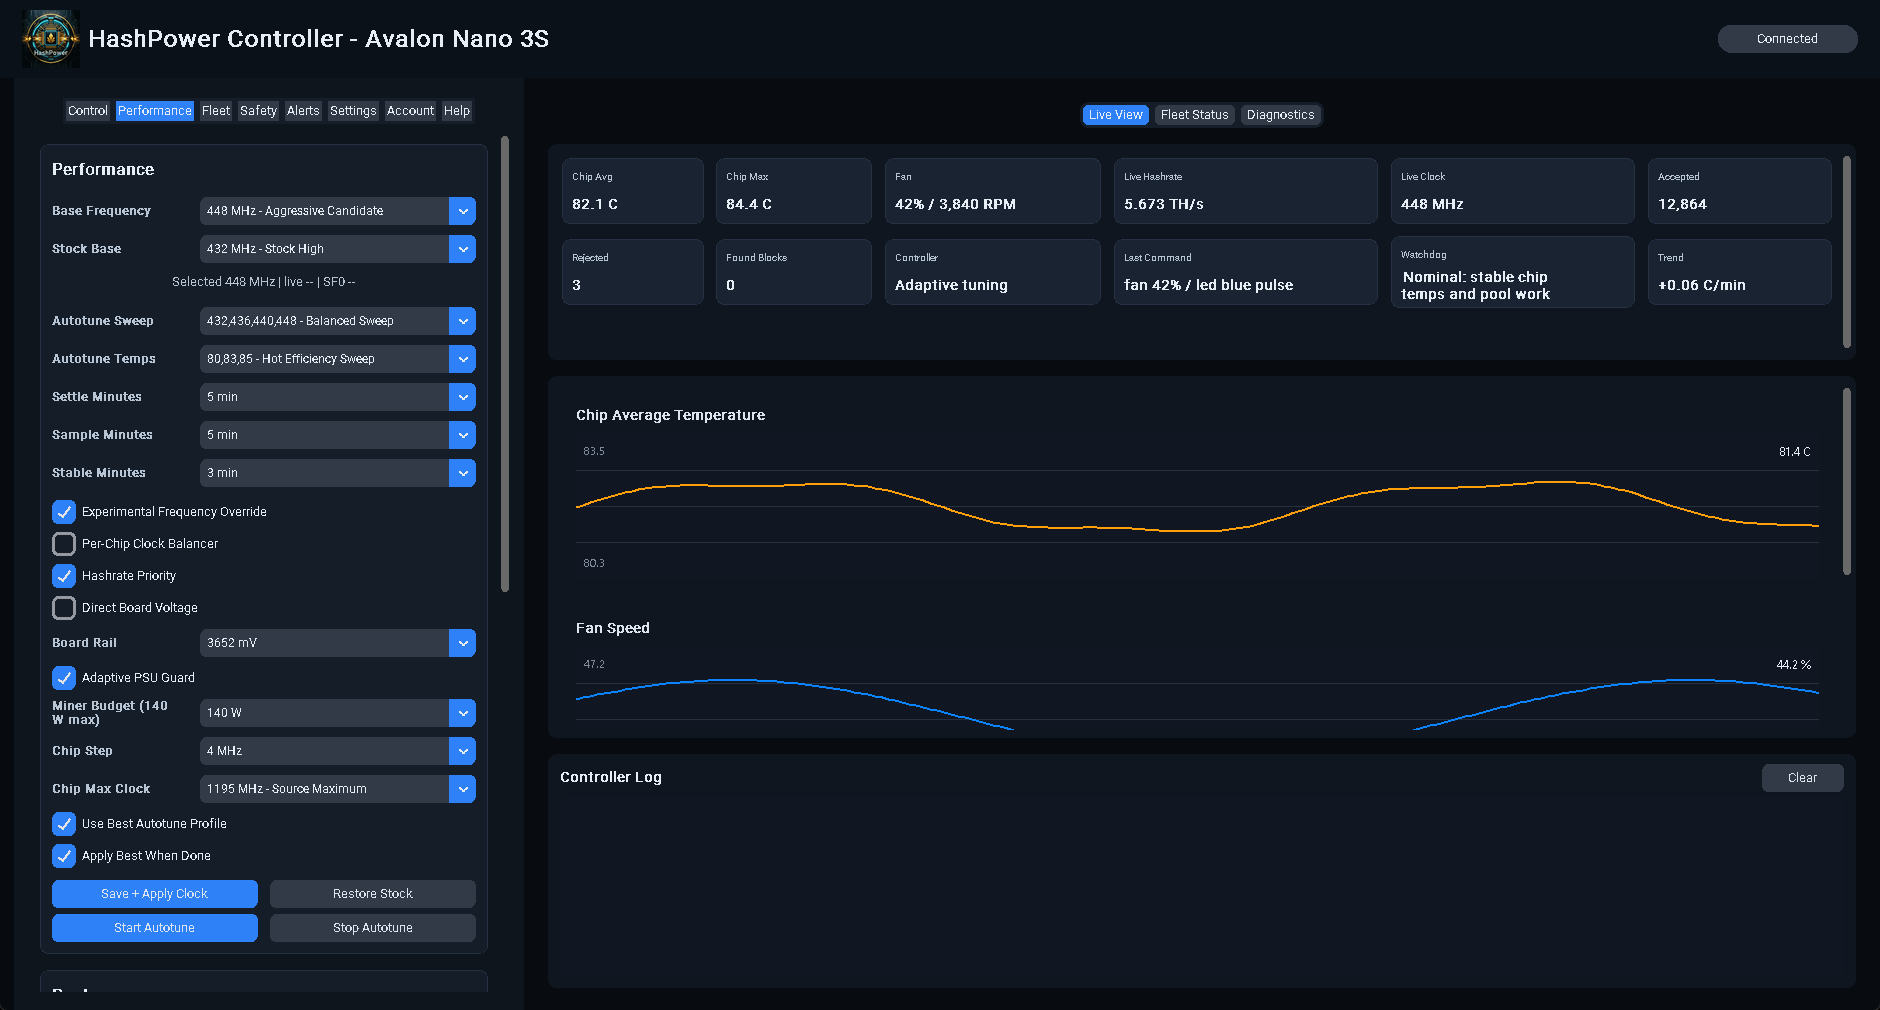Image resolution: width=1880 pixels, height=1010 pixels.
Task: Uncheck Apply Best When Done
Action: [64, 856]
